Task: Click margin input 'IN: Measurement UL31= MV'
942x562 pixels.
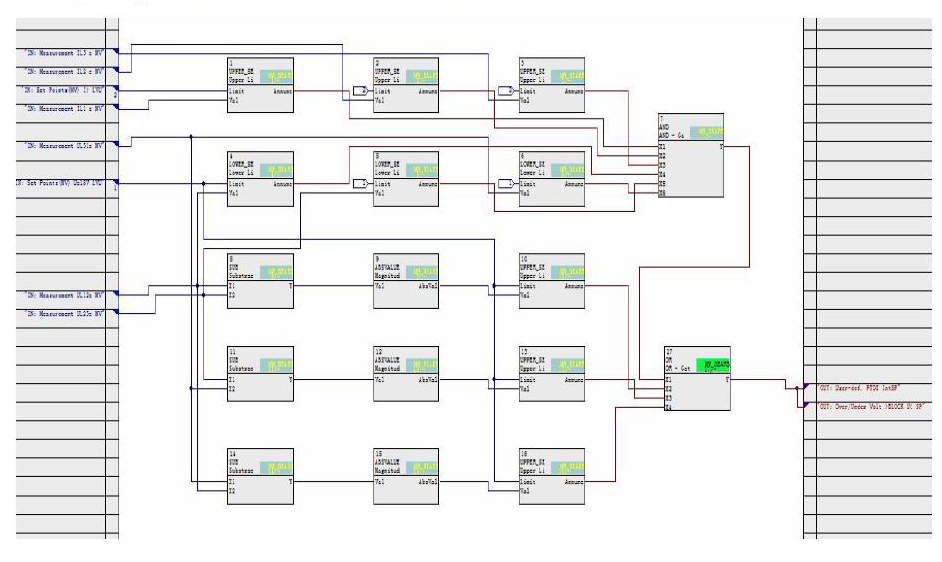Action: coord(64,146)
